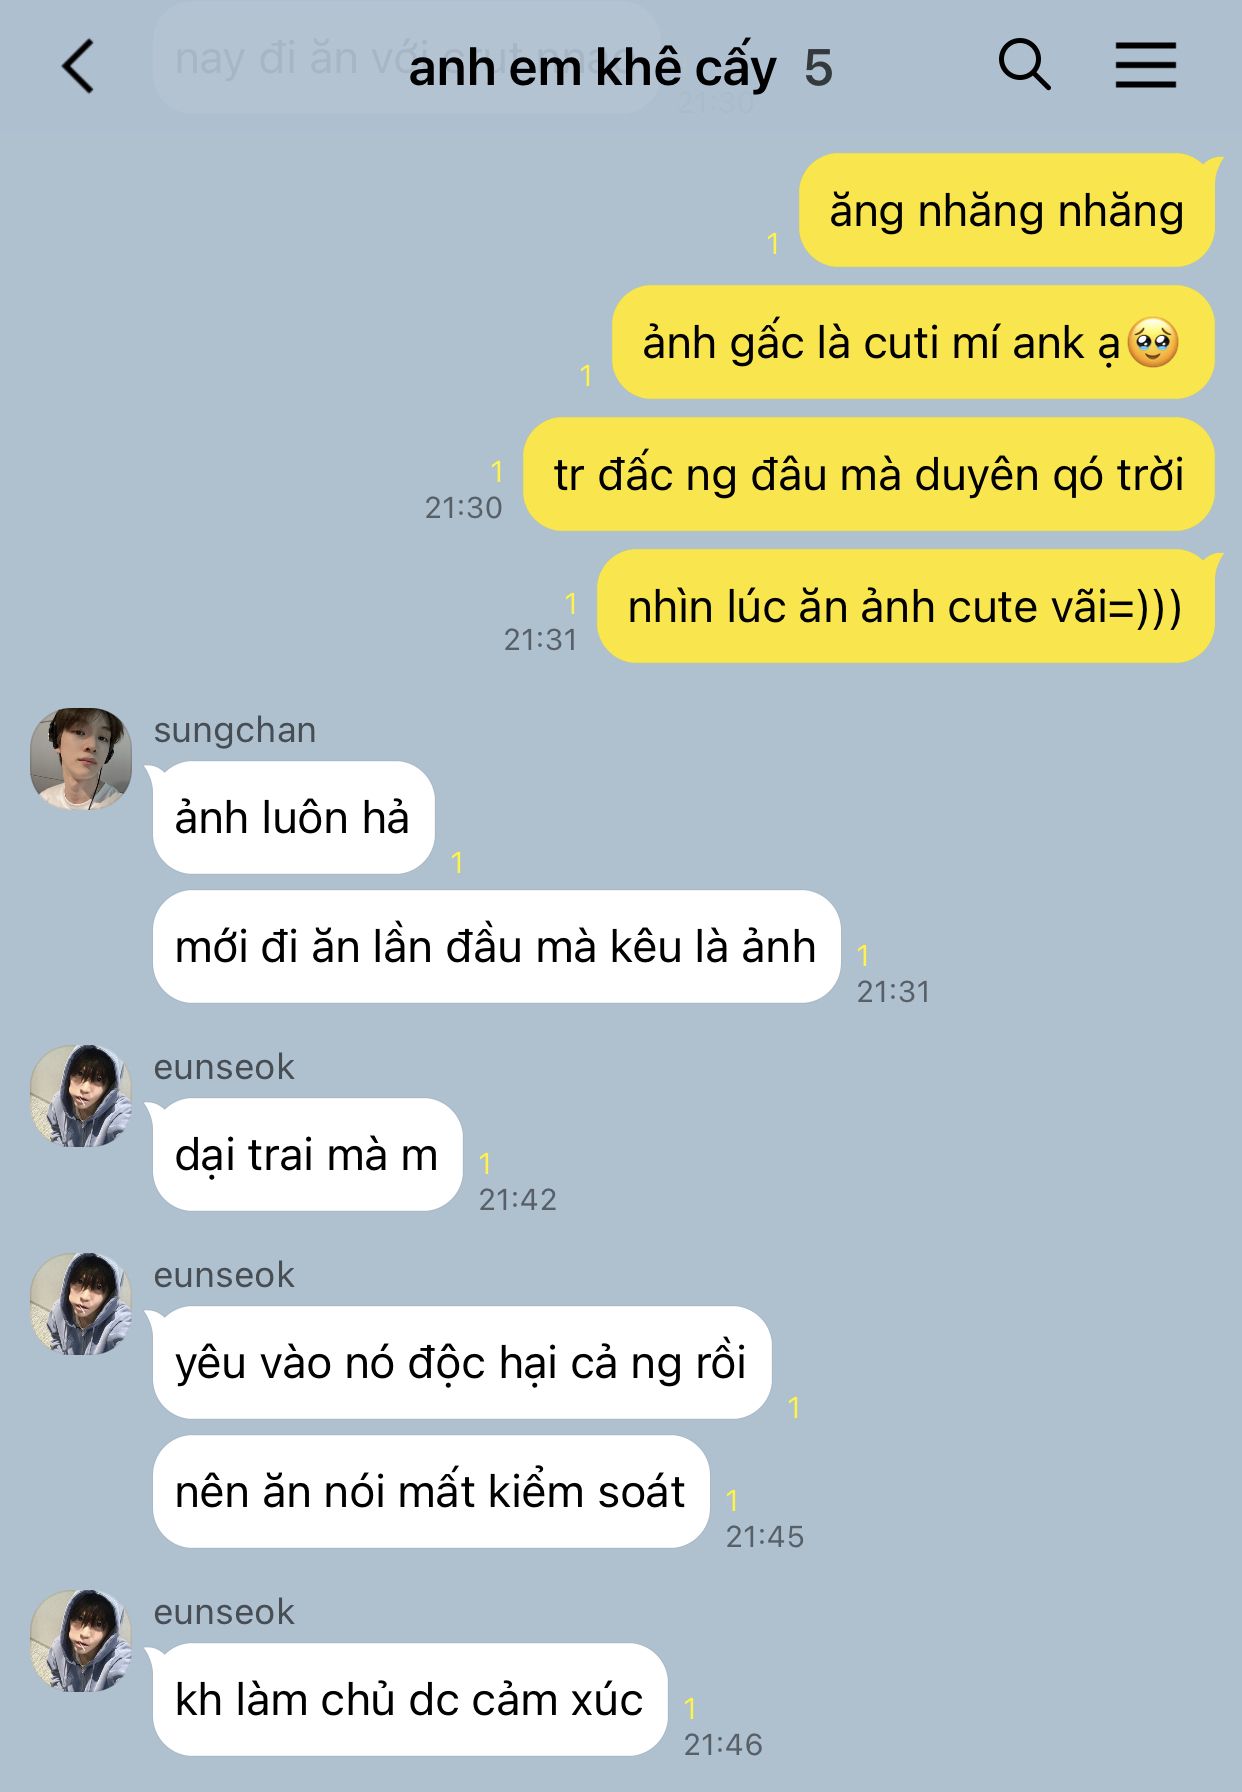Tap eunseok's avatar beside "dại trai mà m"
Screen dimensions: 1242x1792
(81, 1096)
